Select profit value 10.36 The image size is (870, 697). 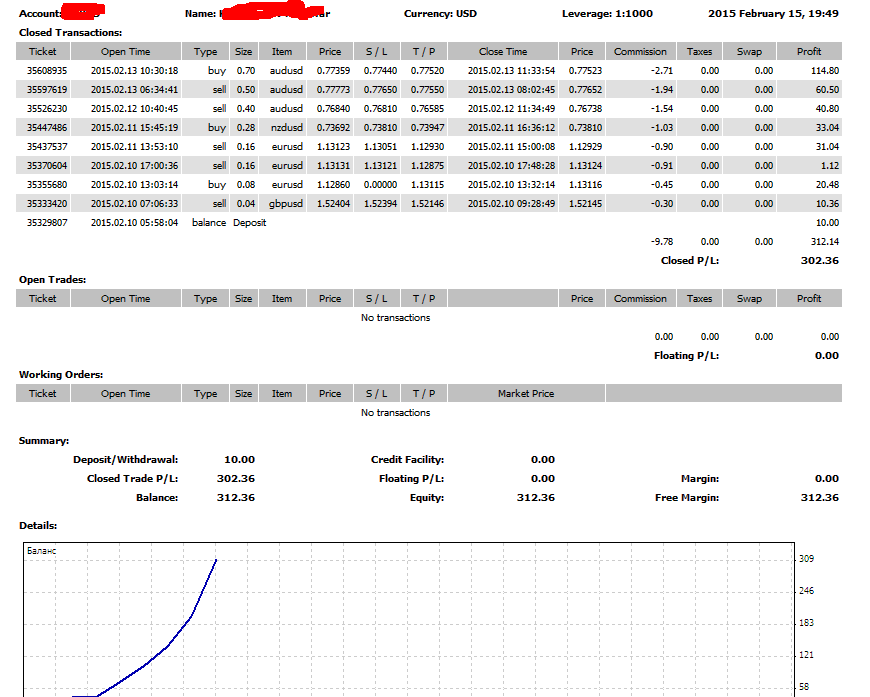827,204
